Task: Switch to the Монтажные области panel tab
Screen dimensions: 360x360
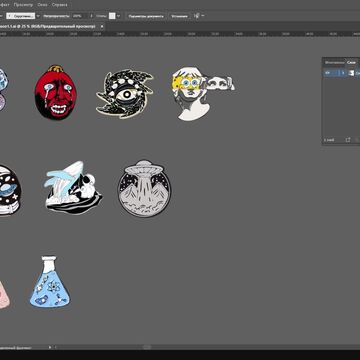Action: (x=334, y=62)
